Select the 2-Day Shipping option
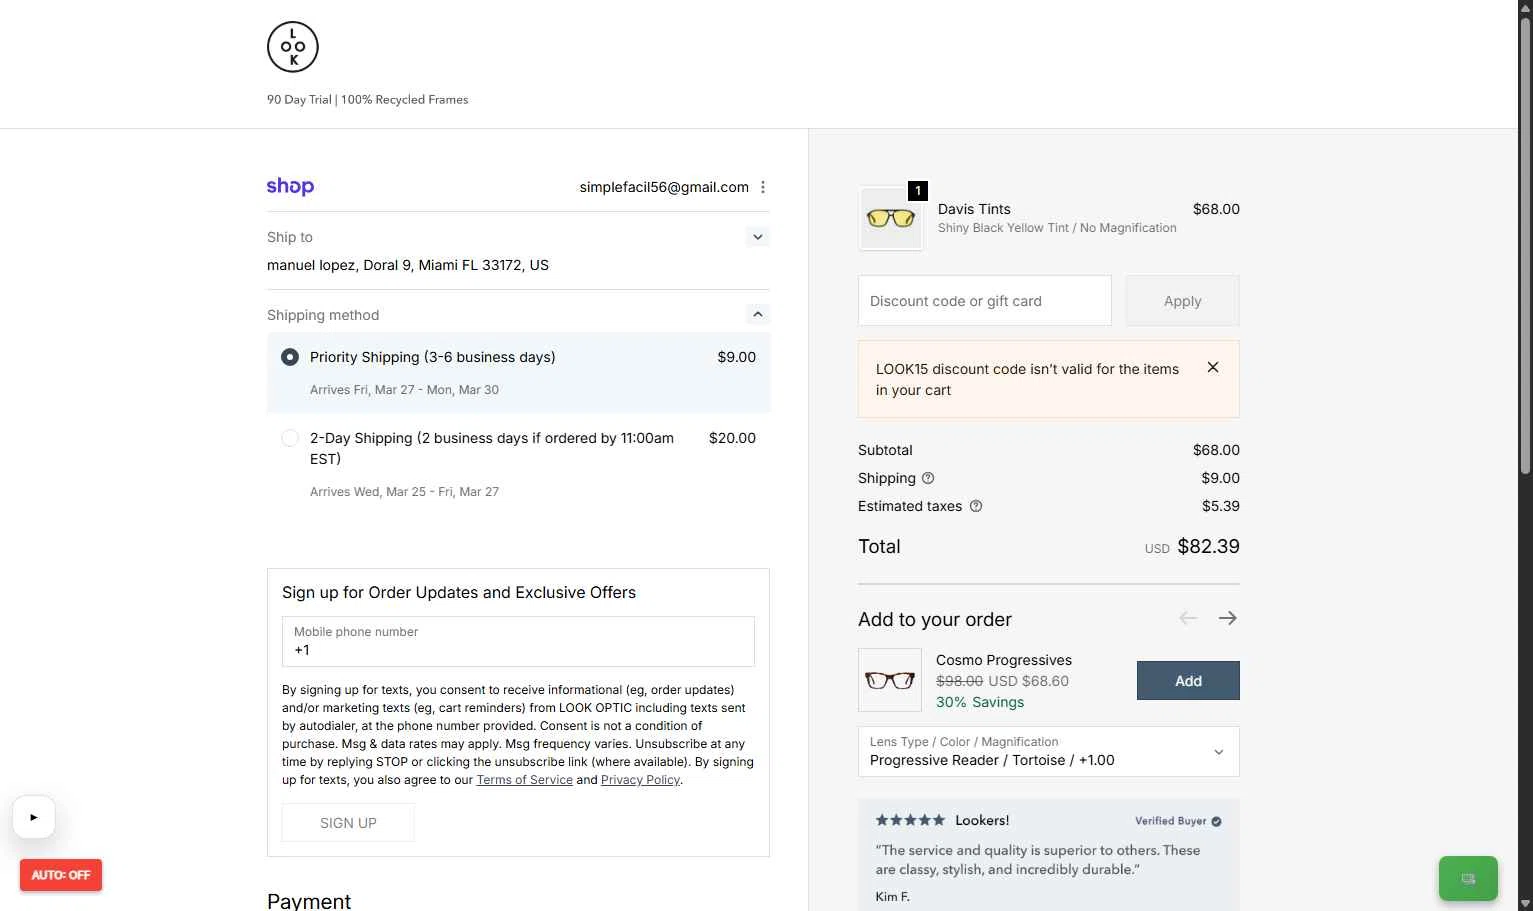The image size is (1533, 911). (290, 438)
